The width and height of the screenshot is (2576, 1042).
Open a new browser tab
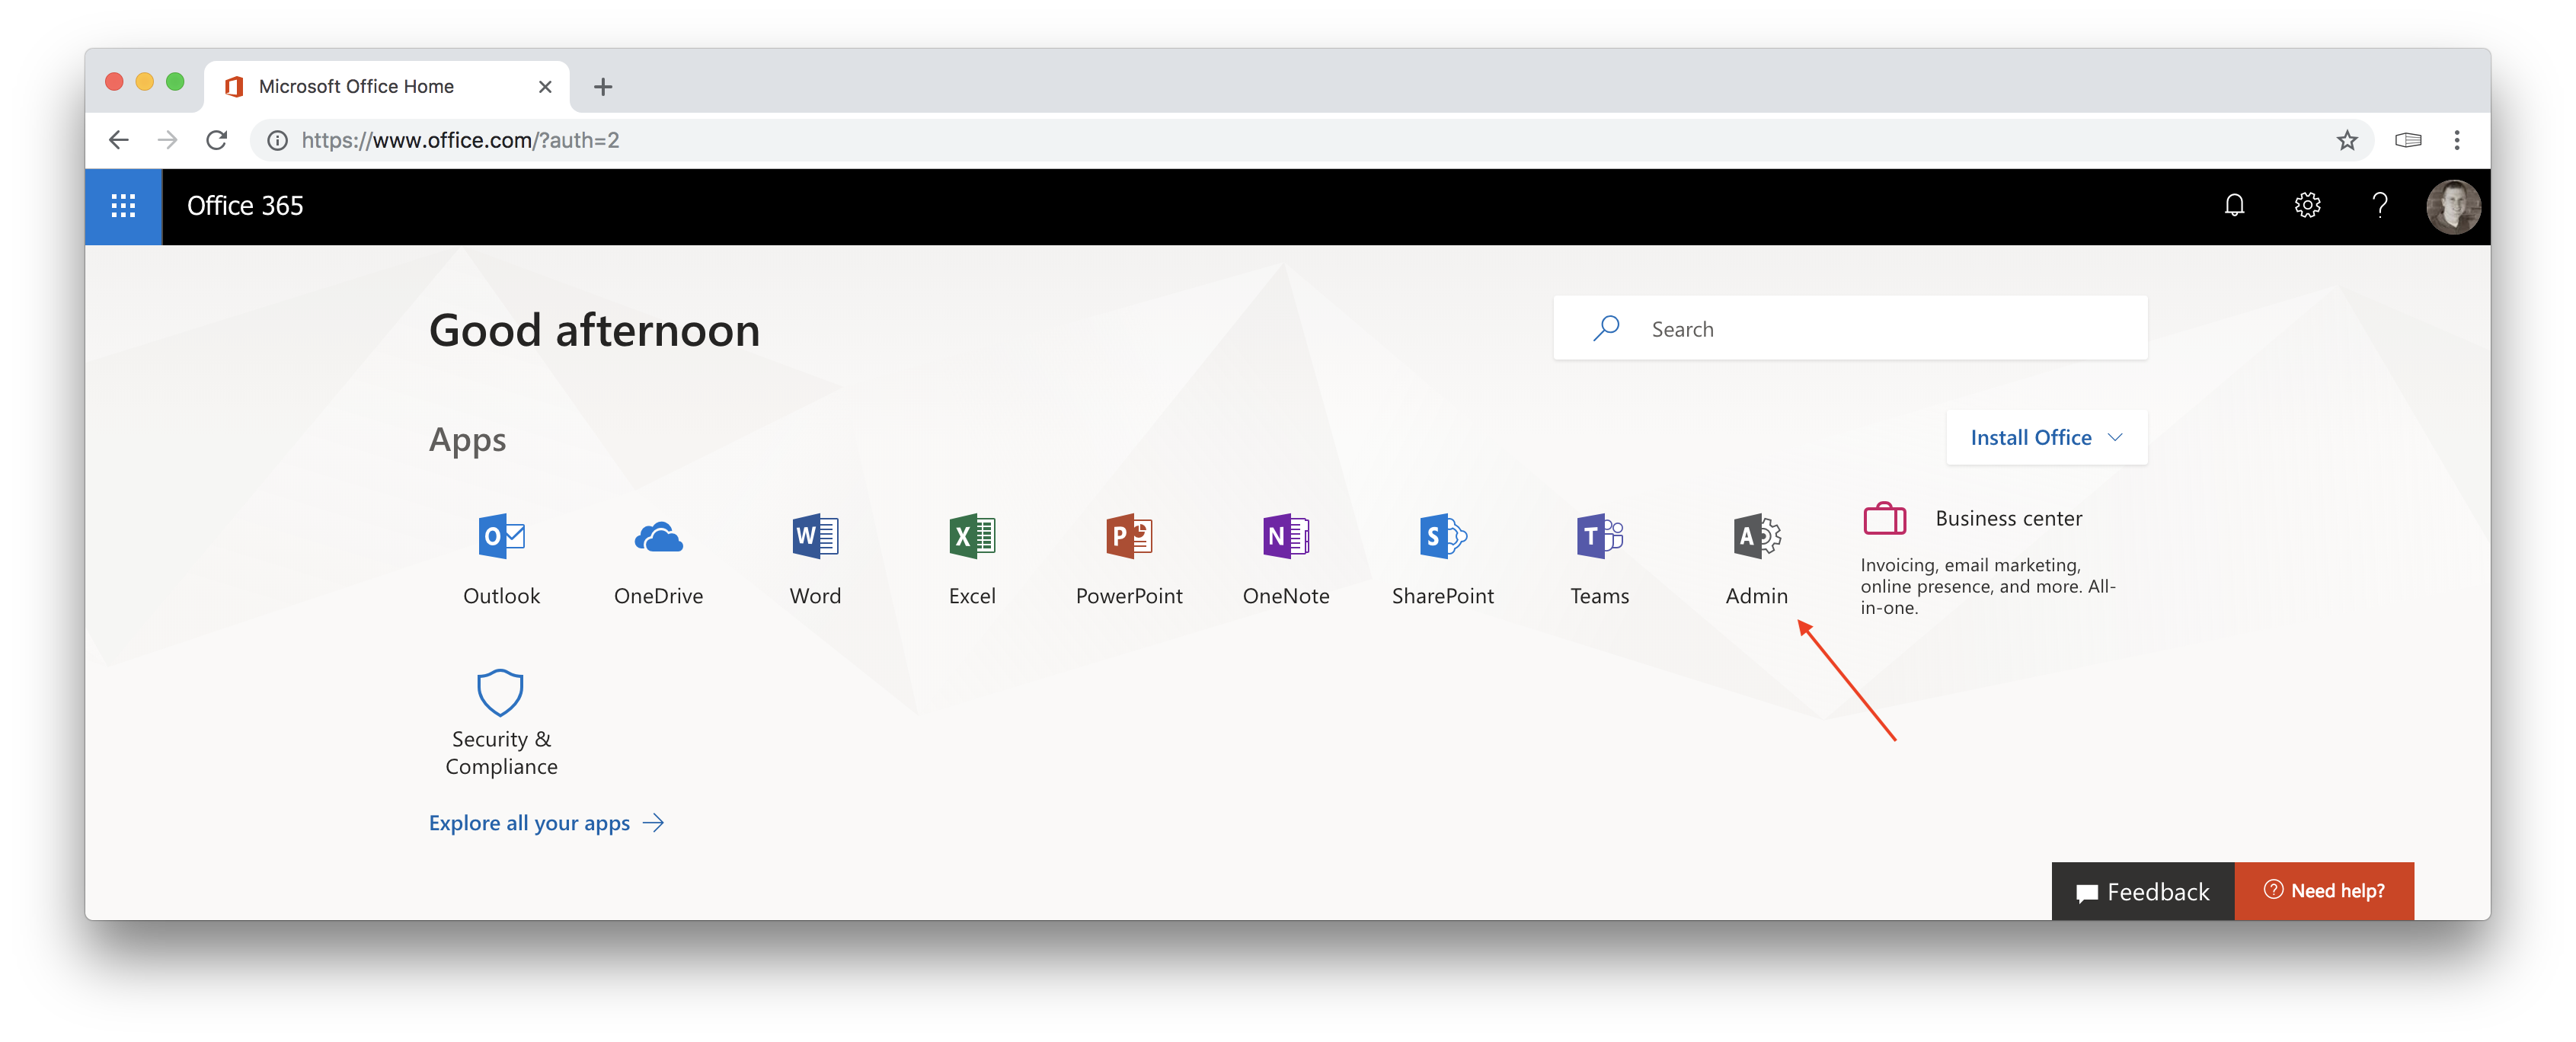tap(602, 87)
